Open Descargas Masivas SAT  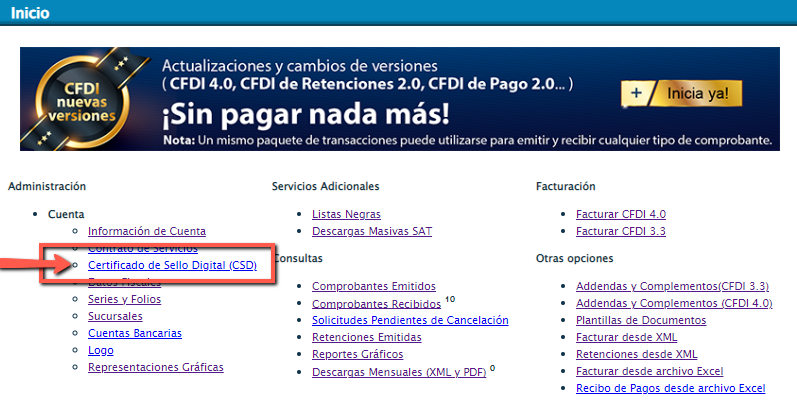[372, 231]
